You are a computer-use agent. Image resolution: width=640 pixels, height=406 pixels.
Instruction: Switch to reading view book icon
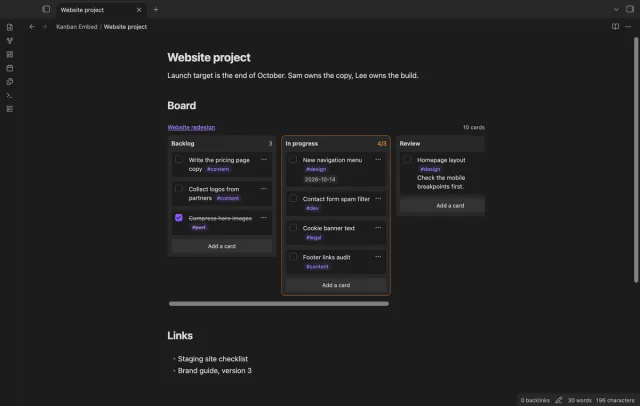615,27
